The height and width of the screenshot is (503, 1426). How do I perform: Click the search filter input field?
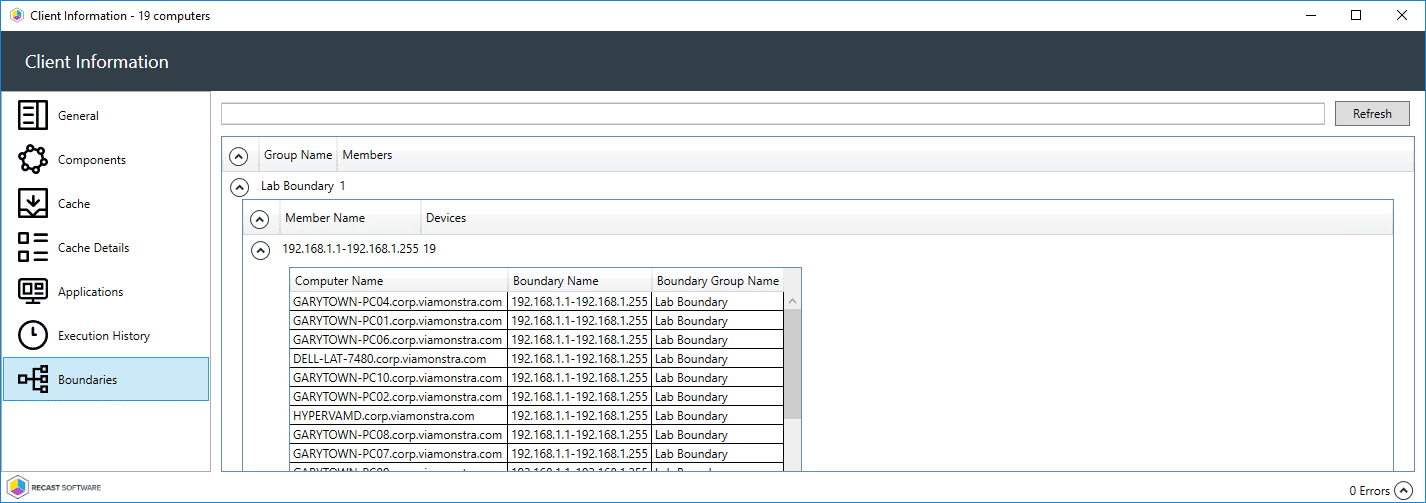pyautogui.click(x=772, y=113)
